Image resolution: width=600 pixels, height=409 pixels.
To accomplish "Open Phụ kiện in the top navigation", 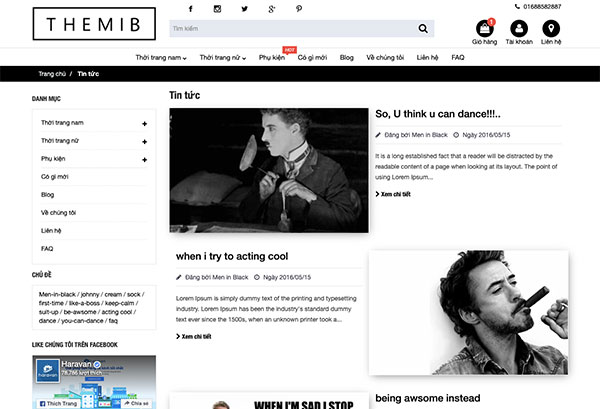I will click(272, 58).
